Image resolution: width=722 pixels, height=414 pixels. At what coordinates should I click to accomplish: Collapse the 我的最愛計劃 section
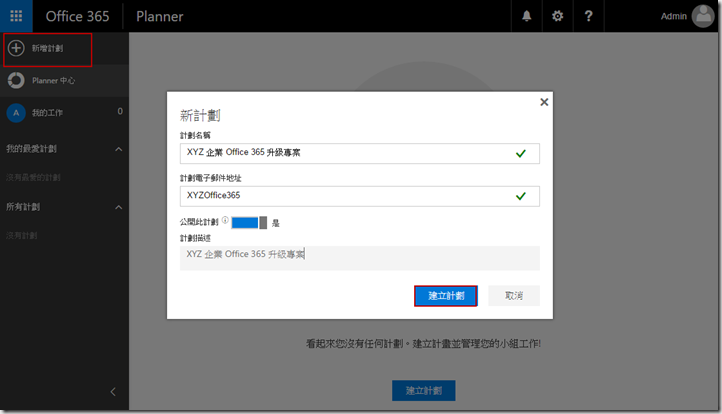coord(119,149)
